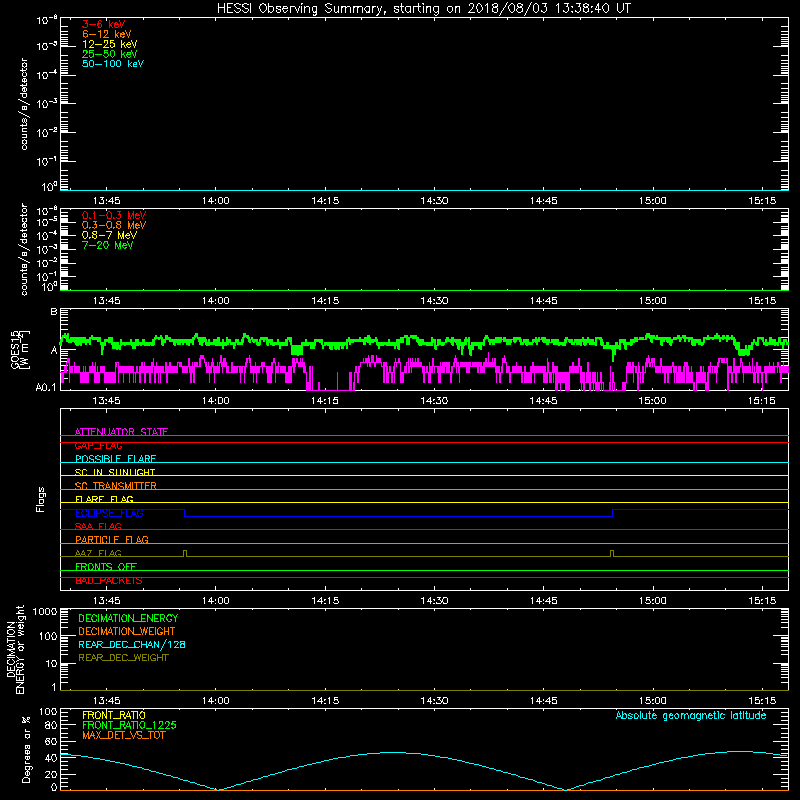Click the 7-20 MeV legend label
Image resolution: width=800 pixels, height=800 pixels.
coord(107,245)
